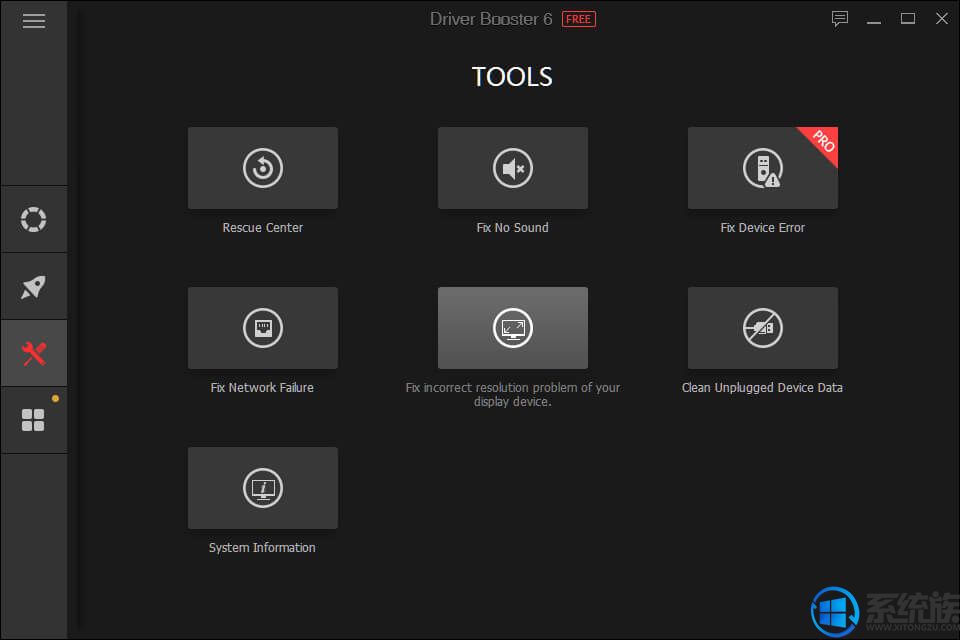960x640 pixels.
Task: Open the System Information tile
Action: pos(263,488)
